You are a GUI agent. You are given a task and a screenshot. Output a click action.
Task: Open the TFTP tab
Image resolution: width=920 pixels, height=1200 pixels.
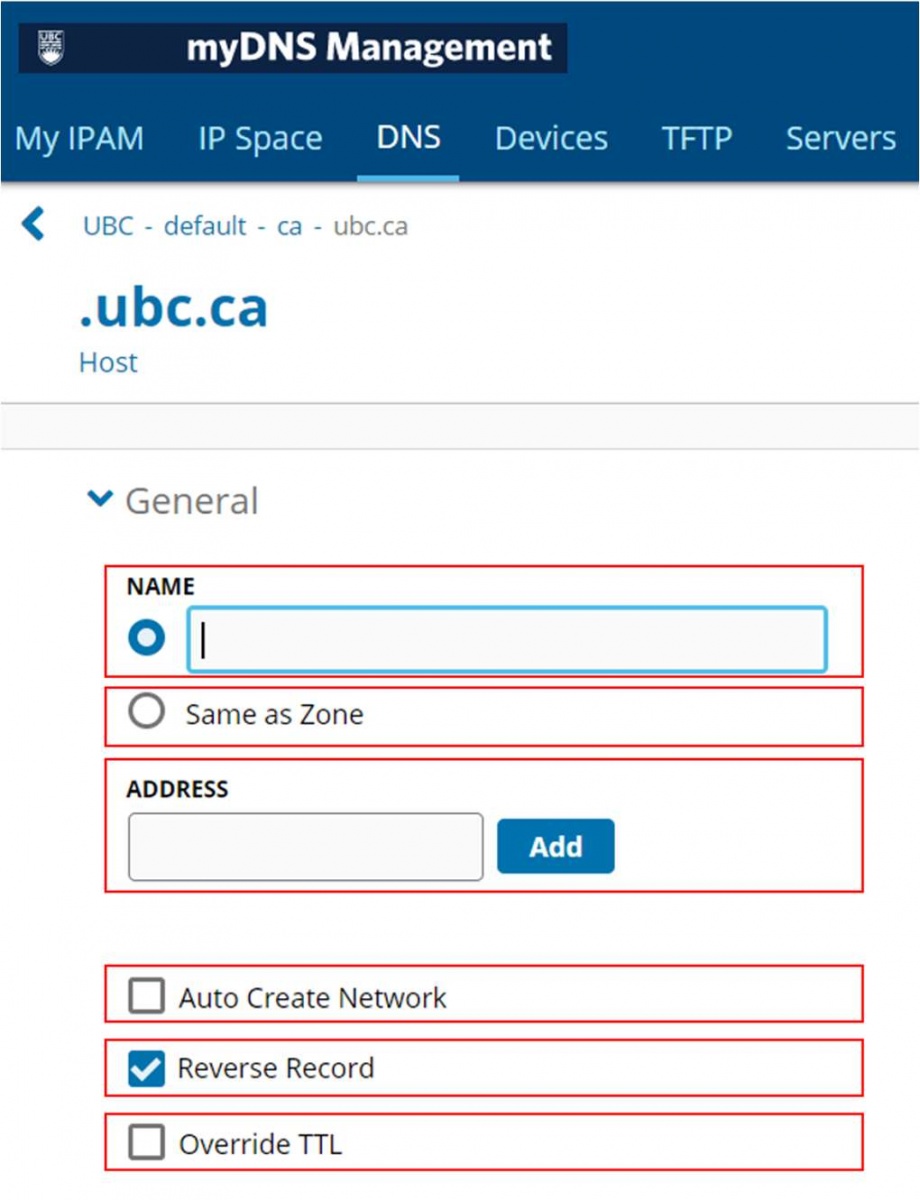(696, 138)
